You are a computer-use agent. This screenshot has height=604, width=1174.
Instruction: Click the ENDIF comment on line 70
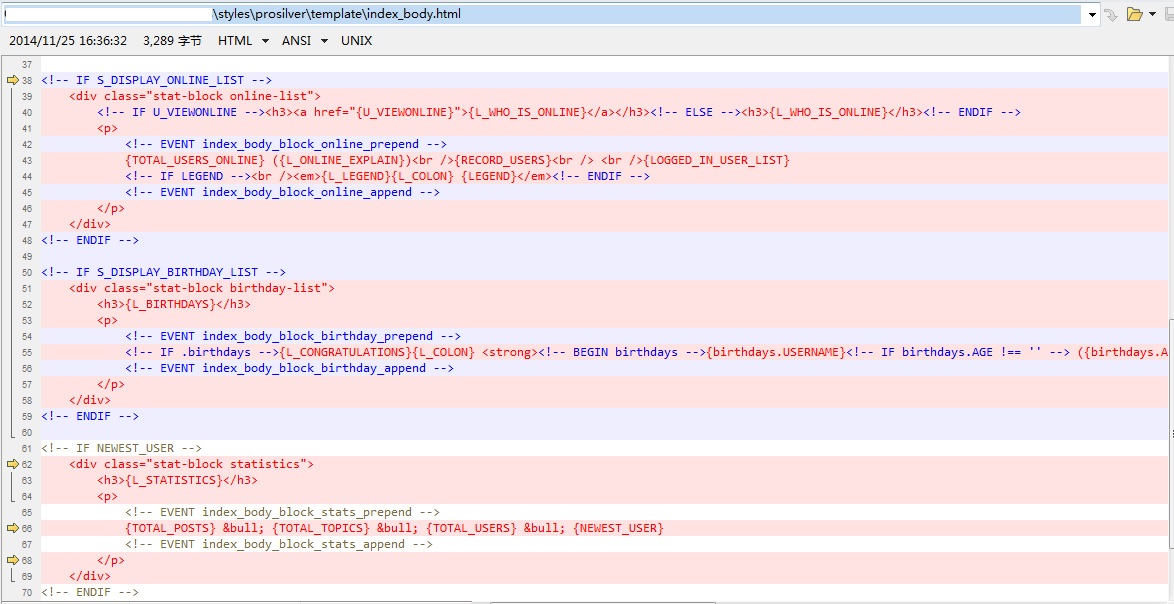click(90, 592)
